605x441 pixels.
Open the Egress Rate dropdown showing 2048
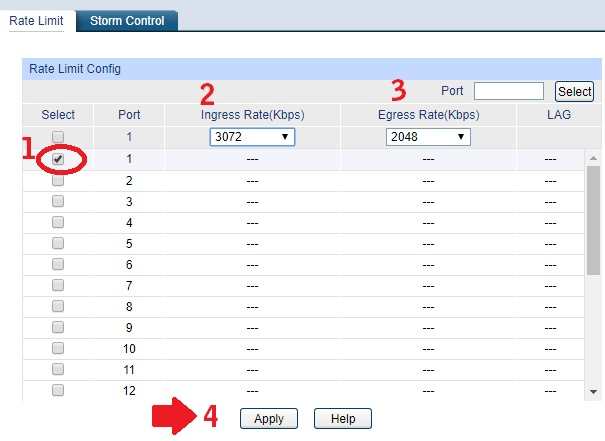[428, 137]
